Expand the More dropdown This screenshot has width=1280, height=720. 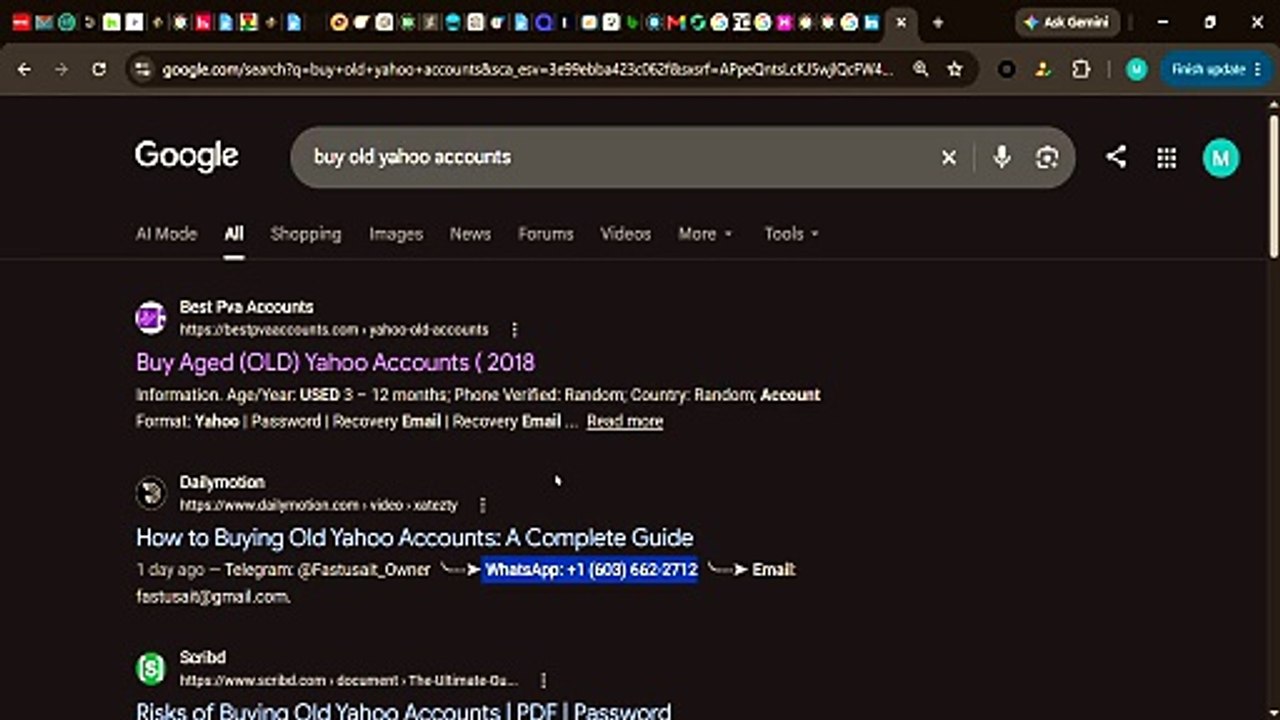pyautogui.click(x=706, y=234)
